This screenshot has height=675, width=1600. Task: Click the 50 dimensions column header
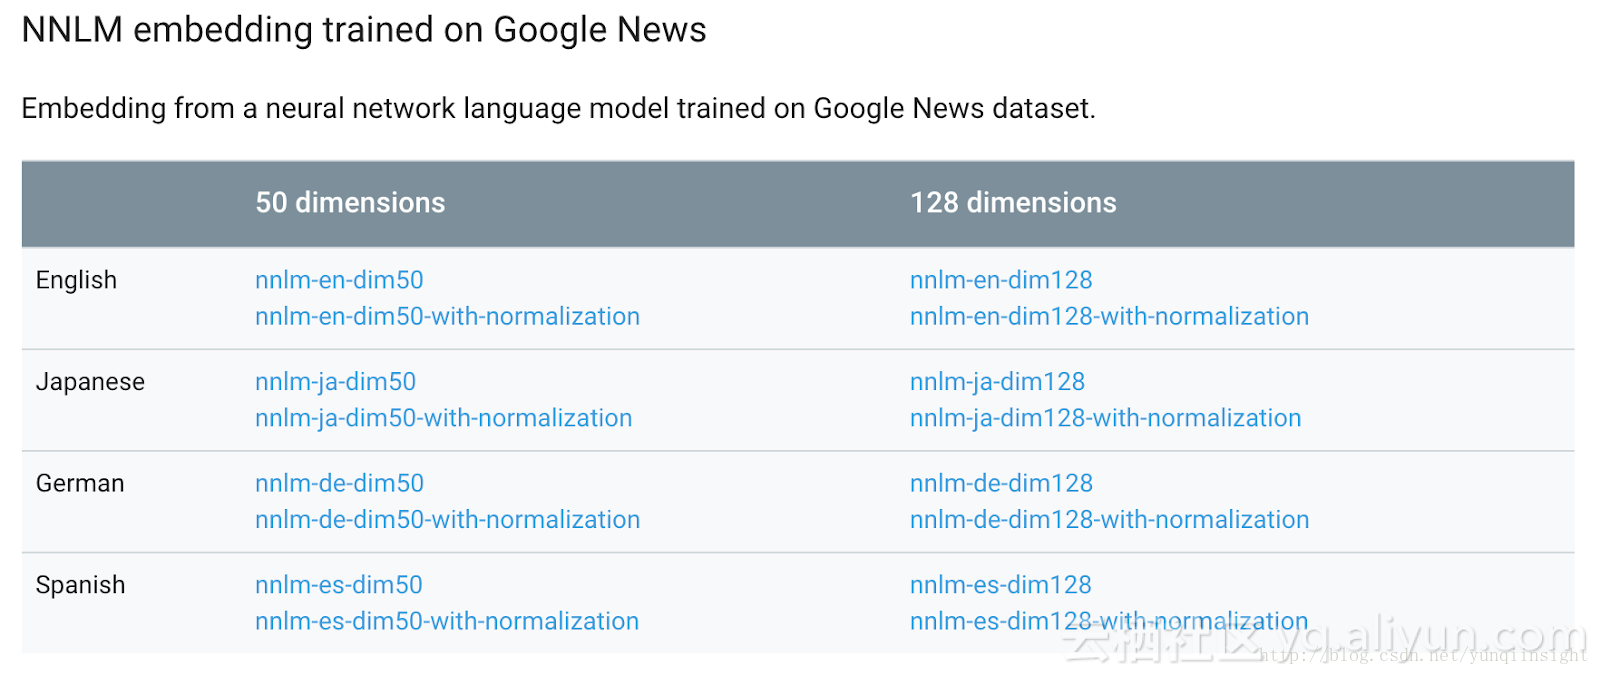pyautogui.click(x=350, y=203)
